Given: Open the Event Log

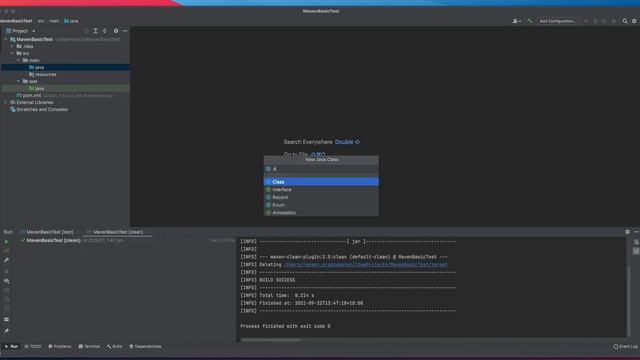Looking at the screenshot, I should 625,347.
